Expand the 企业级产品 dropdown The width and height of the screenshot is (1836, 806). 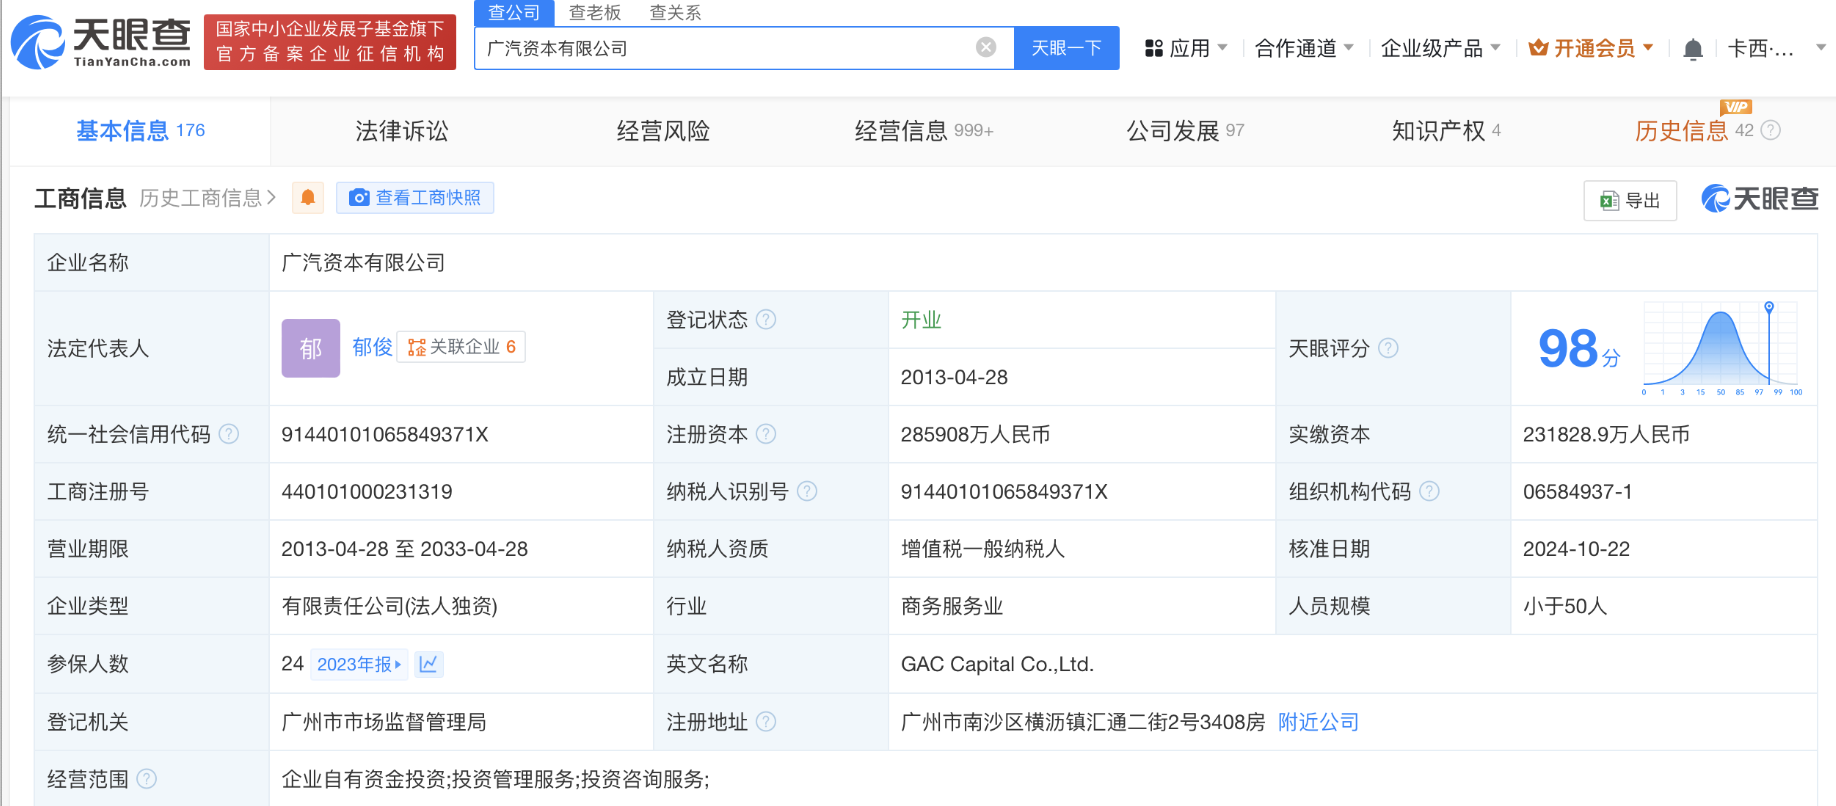pos(1440,48)
